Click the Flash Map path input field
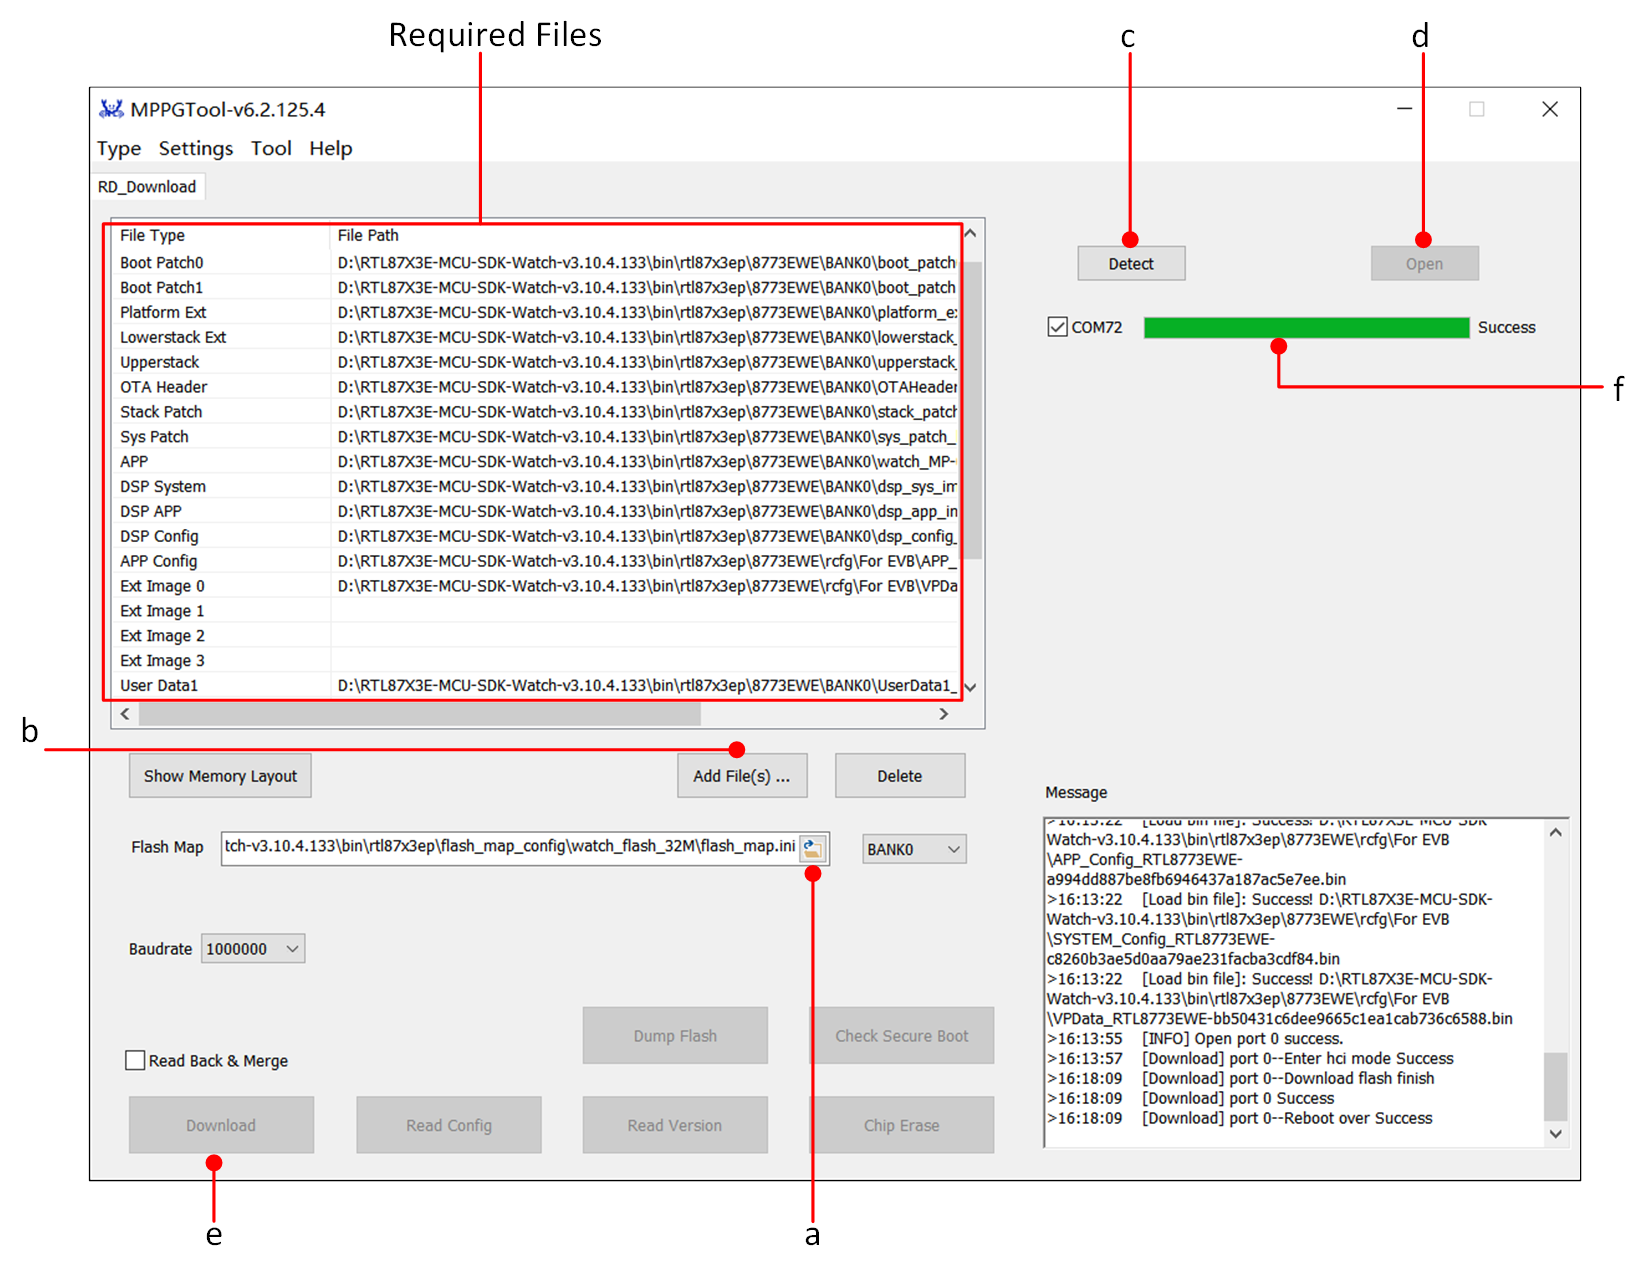1644x1275 pixels. coord(508,848)
